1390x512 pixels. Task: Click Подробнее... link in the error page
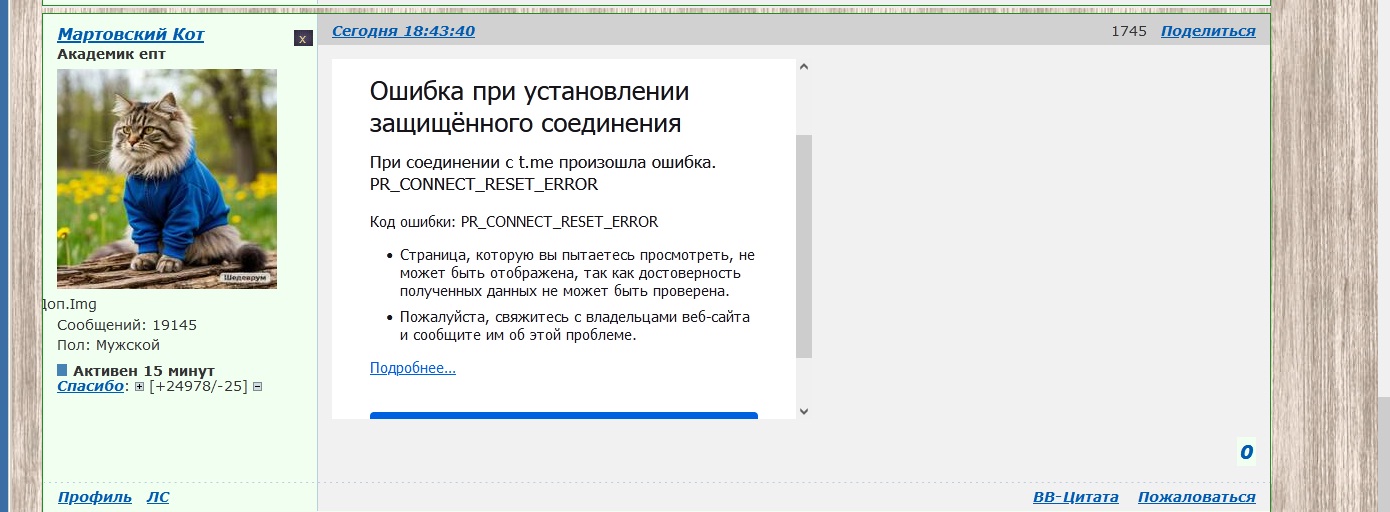pos(412,368)
